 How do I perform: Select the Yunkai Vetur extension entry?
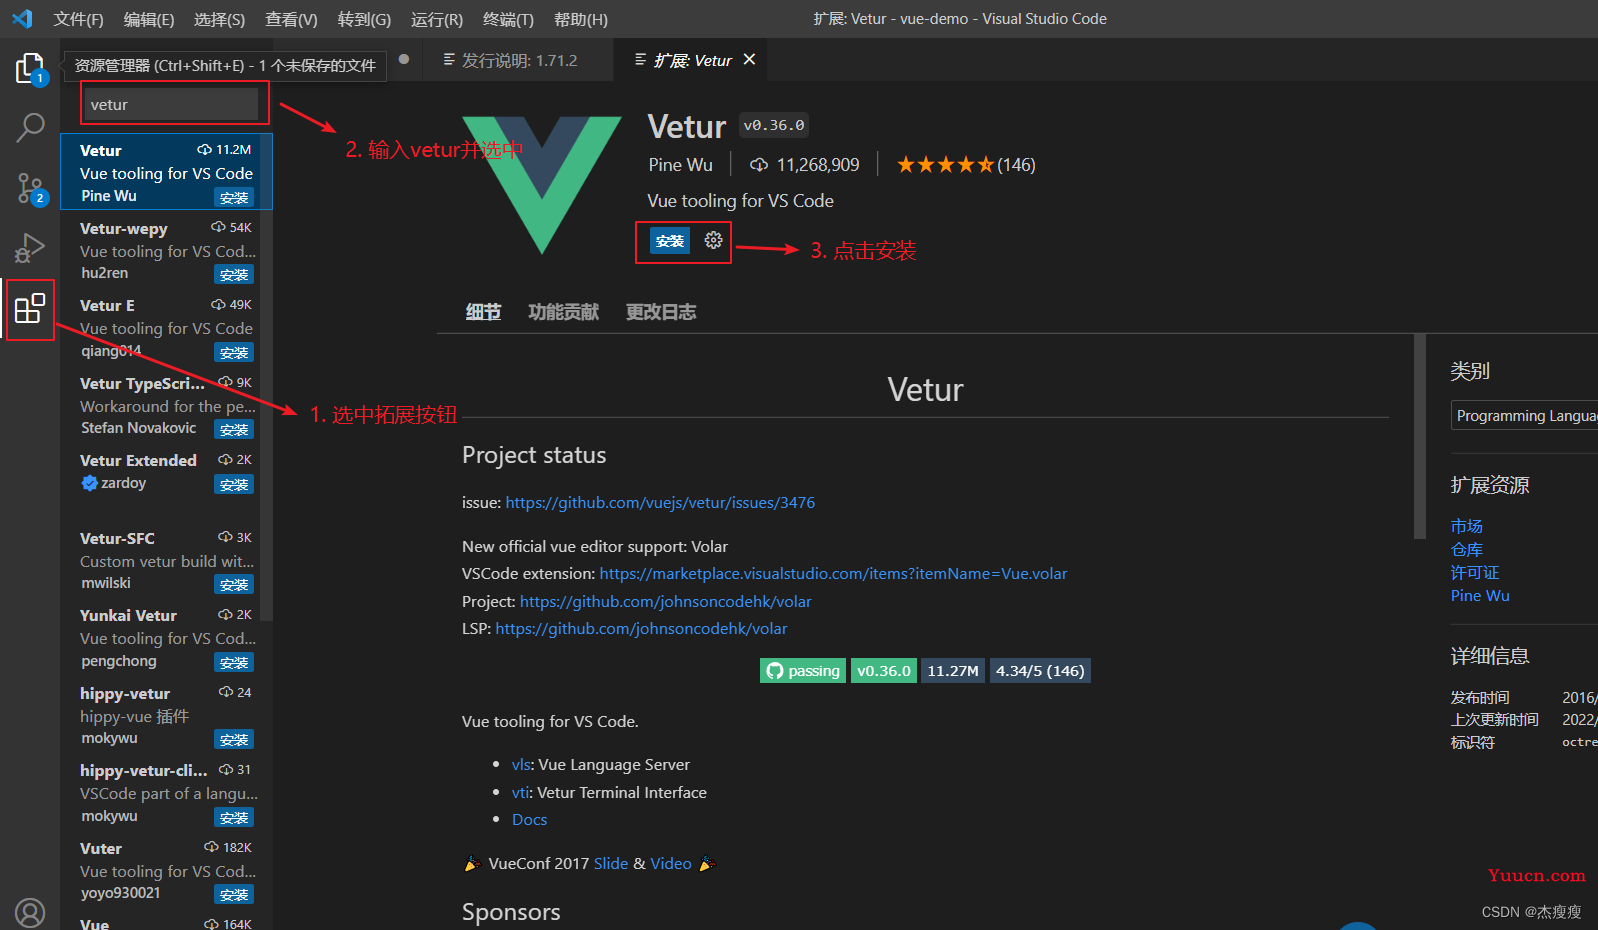pos(166,637)
